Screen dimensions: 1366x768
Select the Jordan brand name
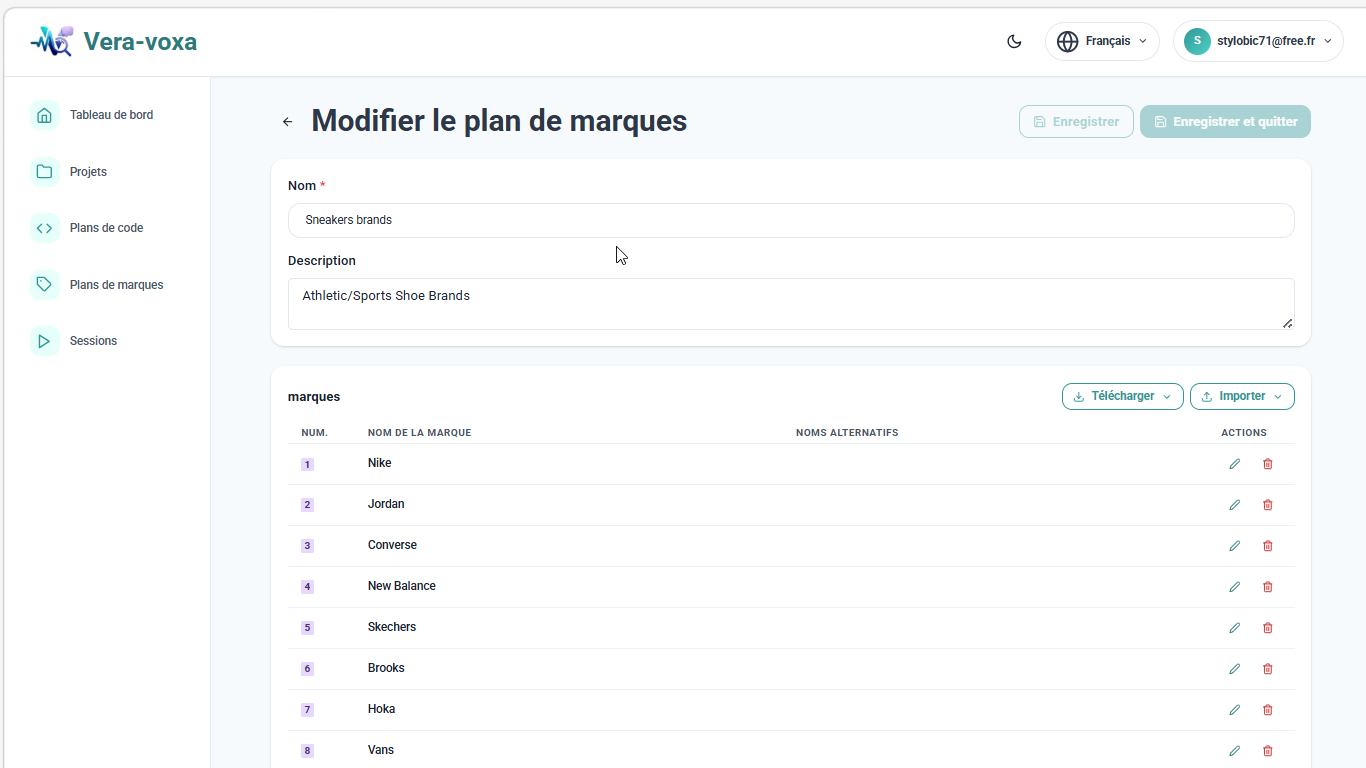[x=386, y=504]
